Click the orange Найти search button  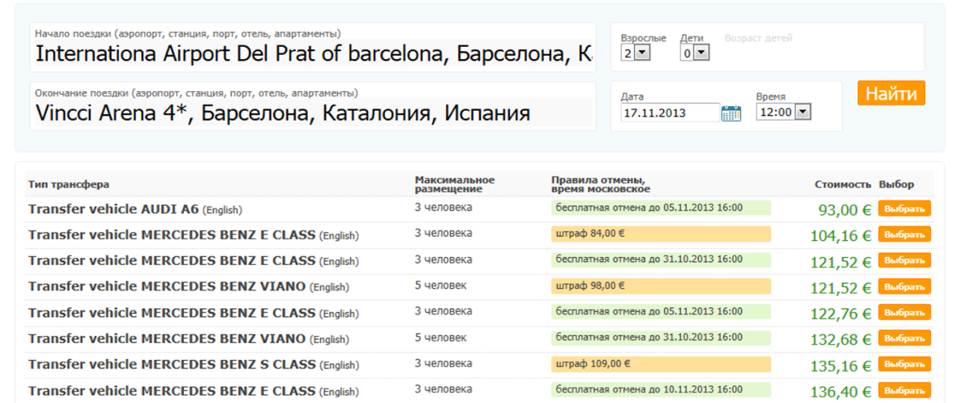click(x=891, y=93)
